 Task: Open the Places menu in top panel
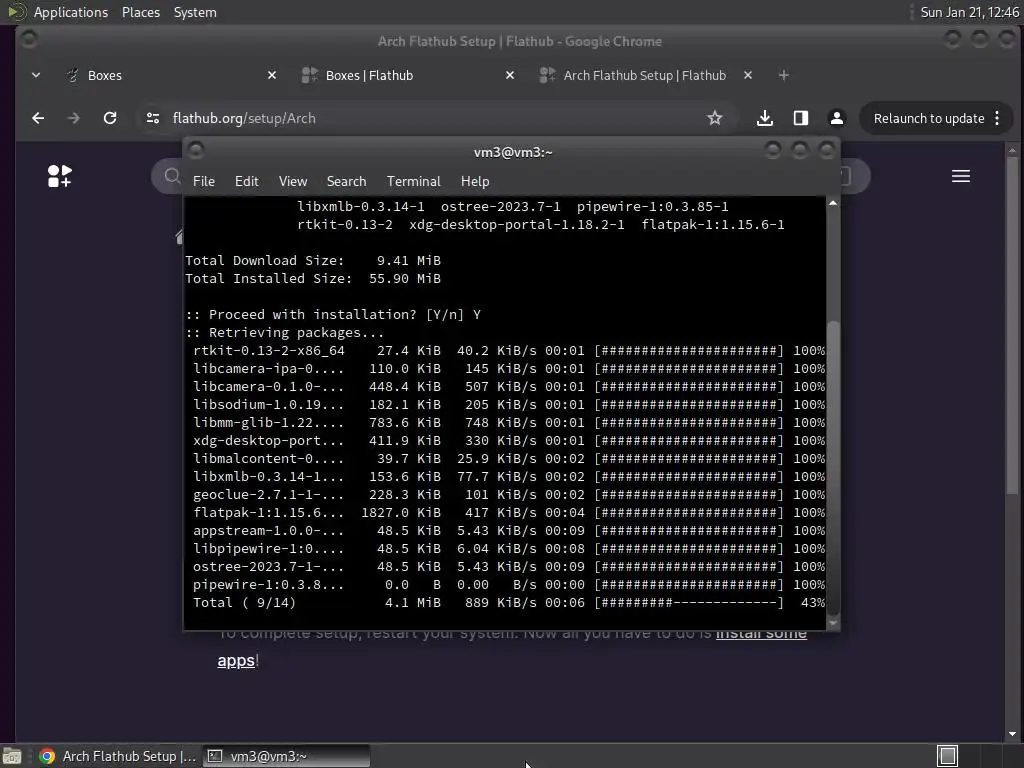click(x=140, y=12)
